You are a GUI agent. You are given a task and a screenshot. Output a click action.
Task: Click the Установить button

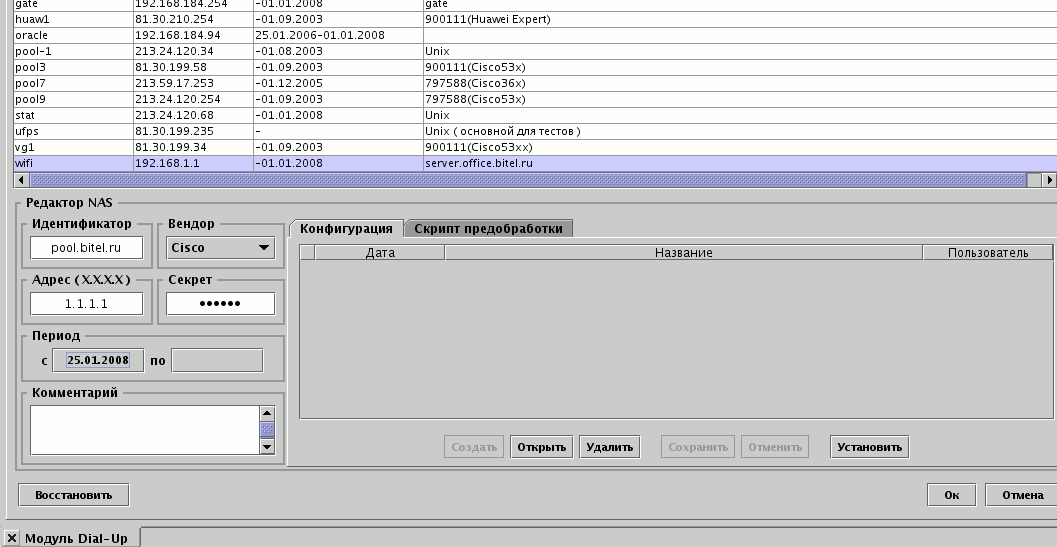(x=869, y=447)
